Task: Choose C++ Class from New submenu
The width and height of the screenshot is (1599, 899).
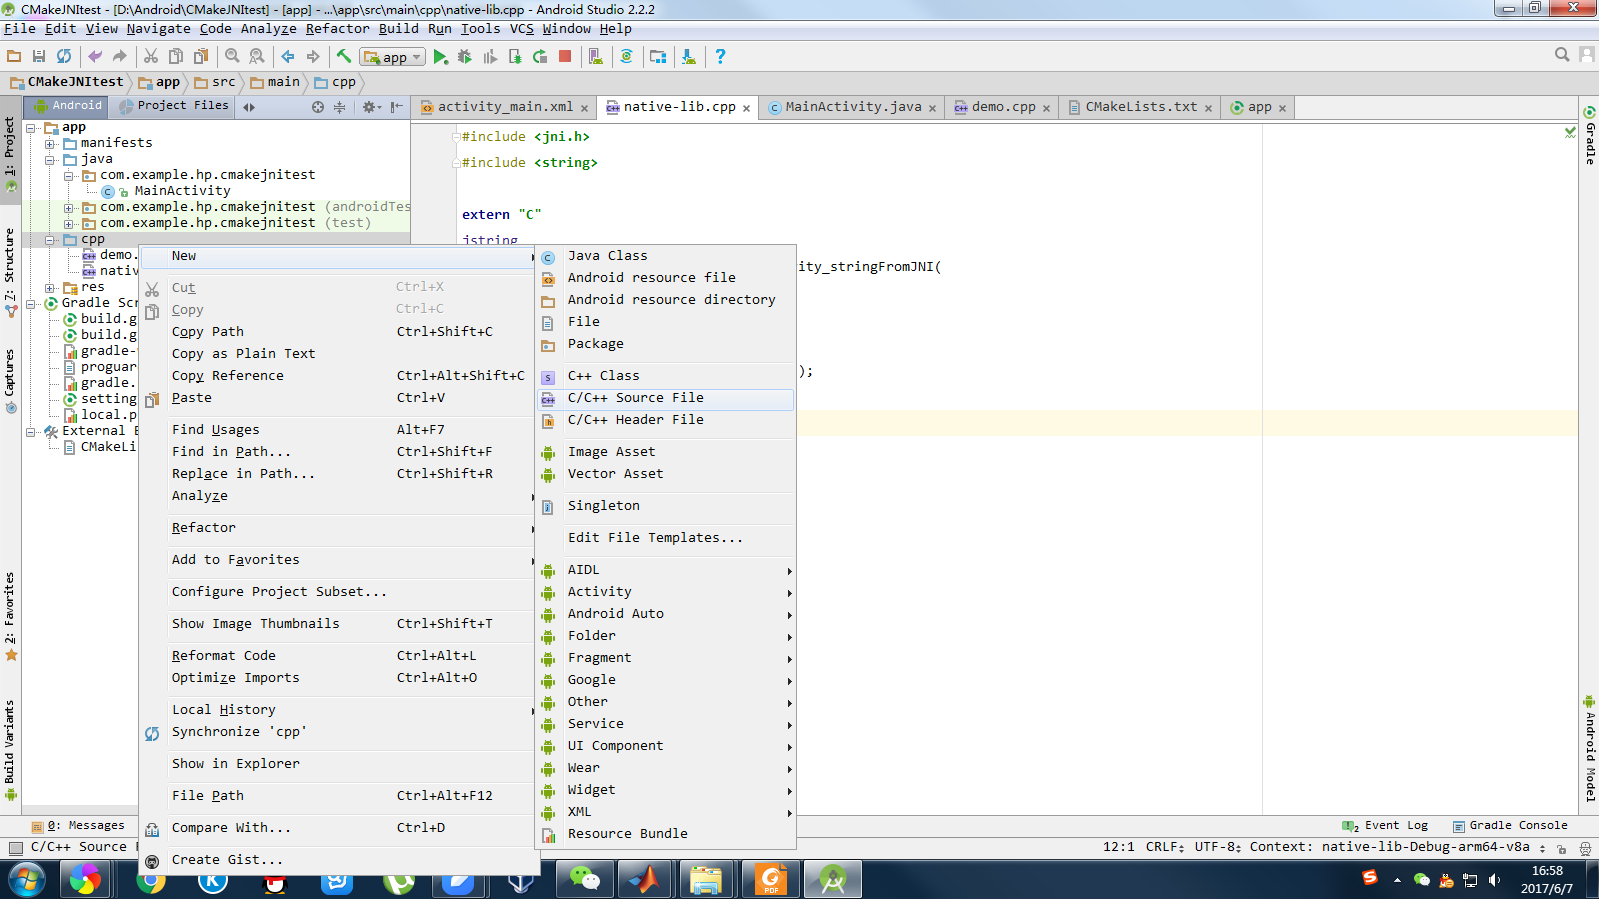Action: [666, 376]
